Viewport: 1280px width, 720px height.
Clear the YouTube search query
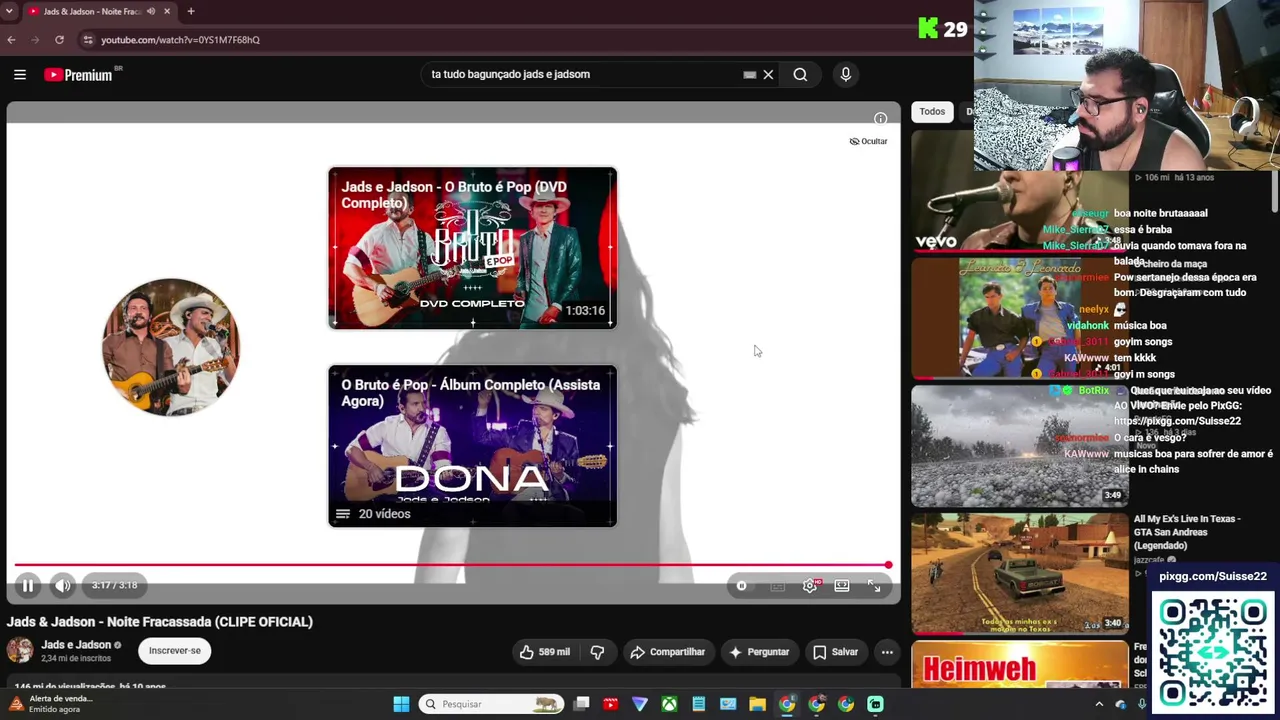click(x=768, y=74)
